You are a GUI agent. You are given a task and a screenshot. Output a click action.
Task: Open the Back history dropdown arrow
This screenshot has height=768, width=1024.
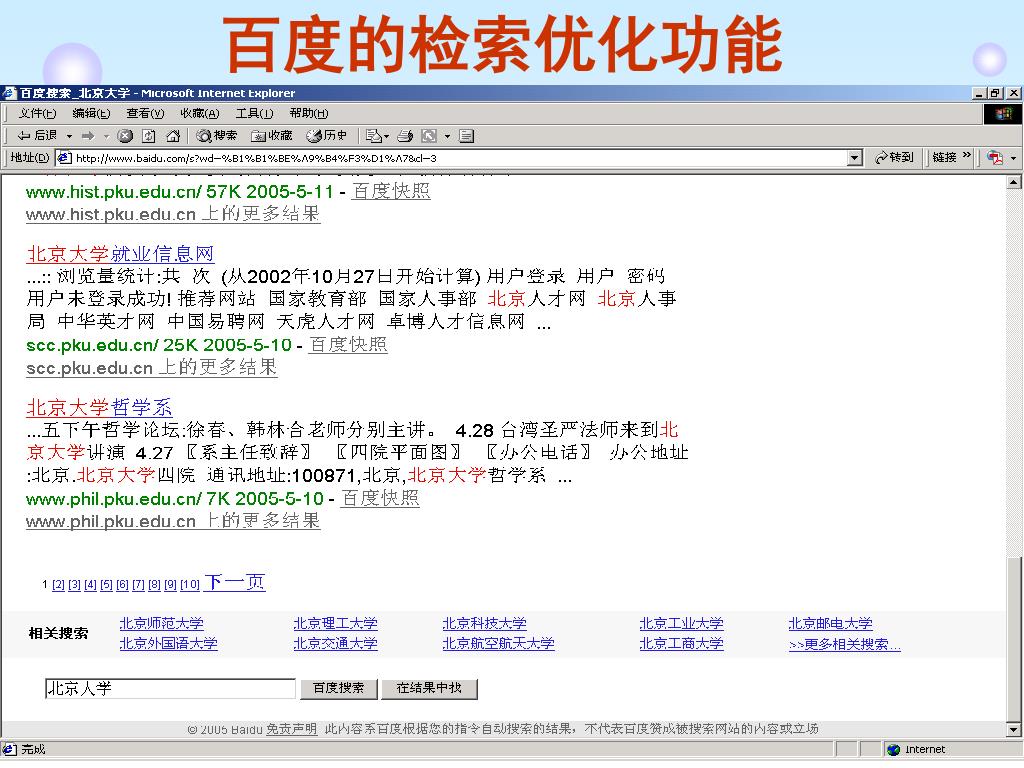coord(69,136)
